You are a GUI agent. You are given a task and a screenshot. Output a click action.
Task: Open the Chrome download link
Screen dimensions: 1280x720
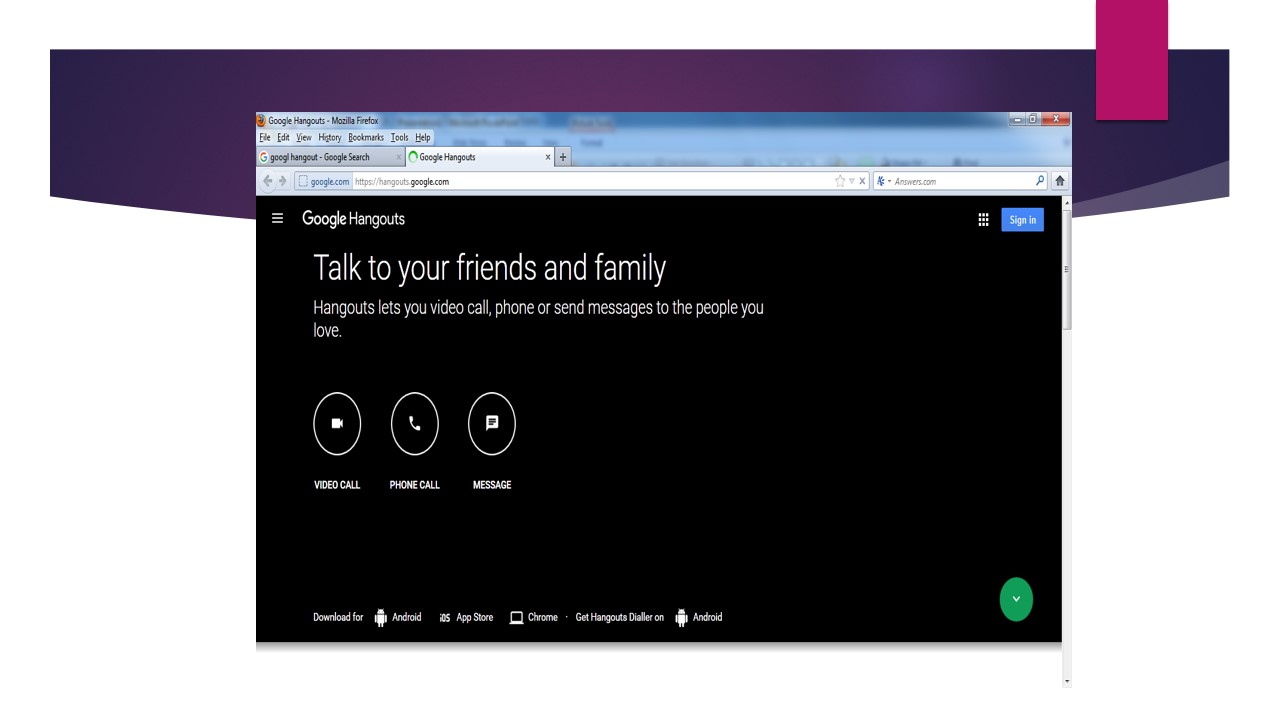[534, 617]
